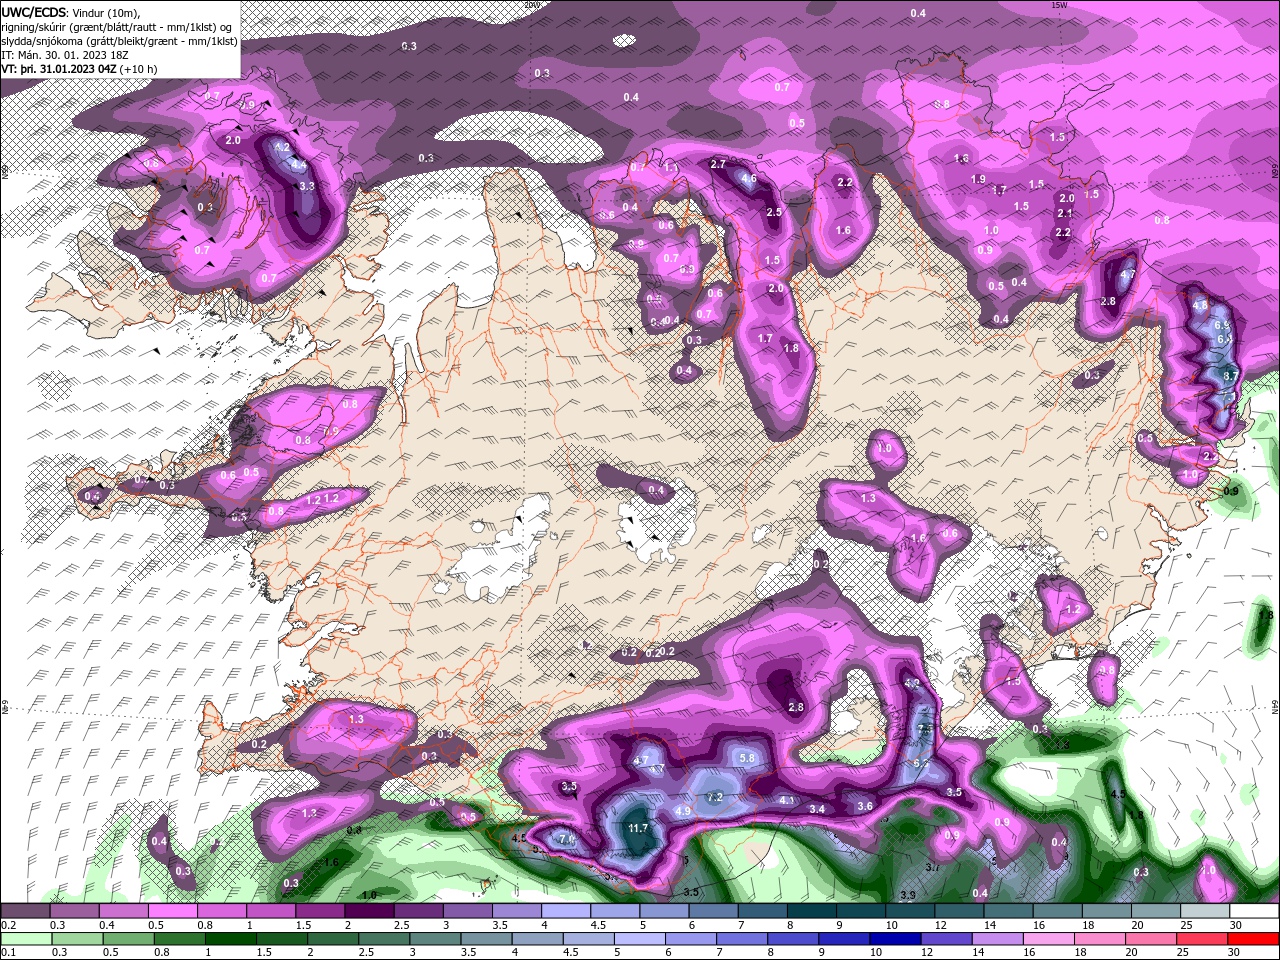Click the 20W longitude label at top
The width and height of the screenshot is (1280, 960).
[x=533, y=5]
